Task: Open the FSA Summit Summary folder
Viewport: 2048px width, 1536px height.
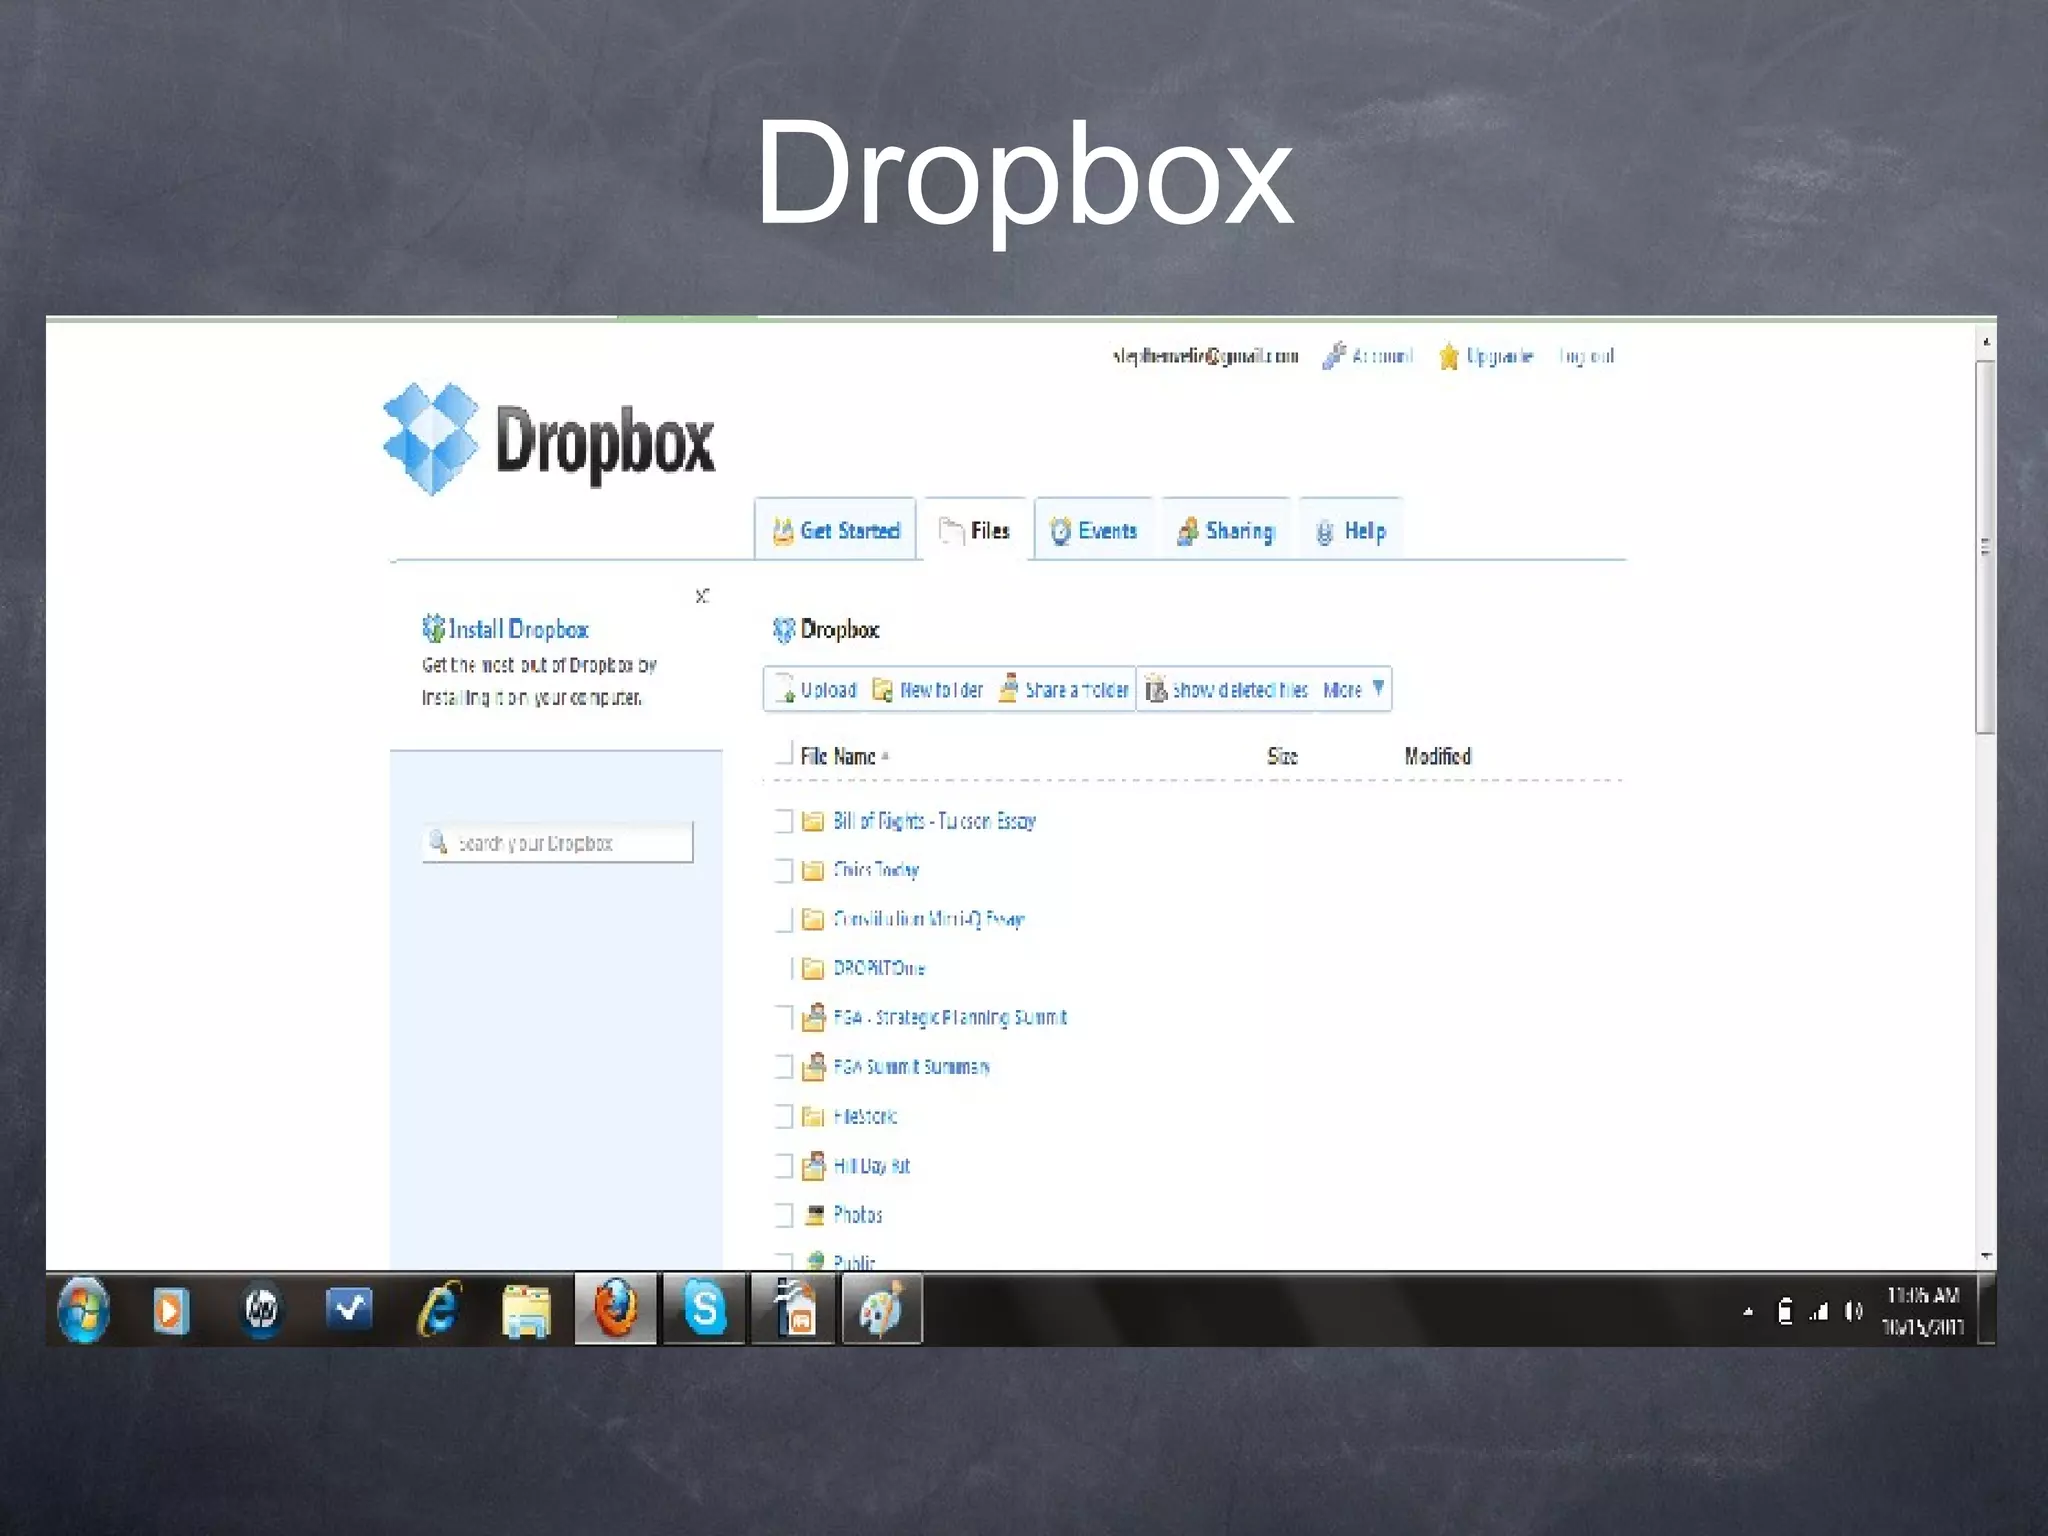Action: coord(911,1067)
